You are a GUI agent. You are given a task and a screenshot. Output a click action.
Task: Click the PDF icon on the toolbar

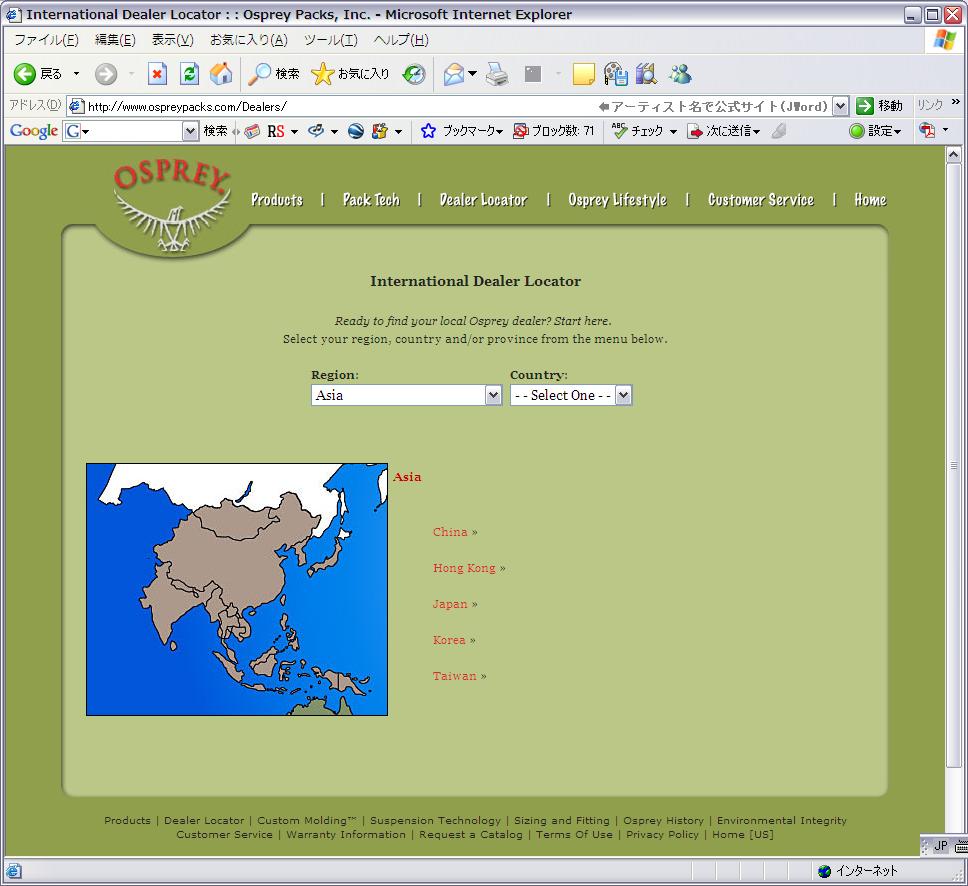click(x=927, y=131)
